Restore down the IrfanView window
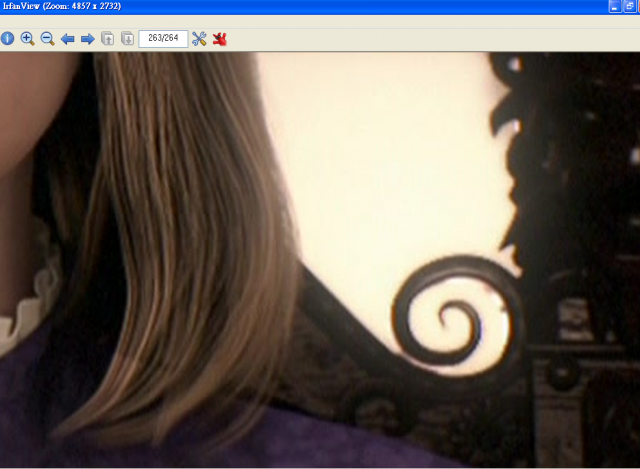640x469 pixels. (629, 7)
